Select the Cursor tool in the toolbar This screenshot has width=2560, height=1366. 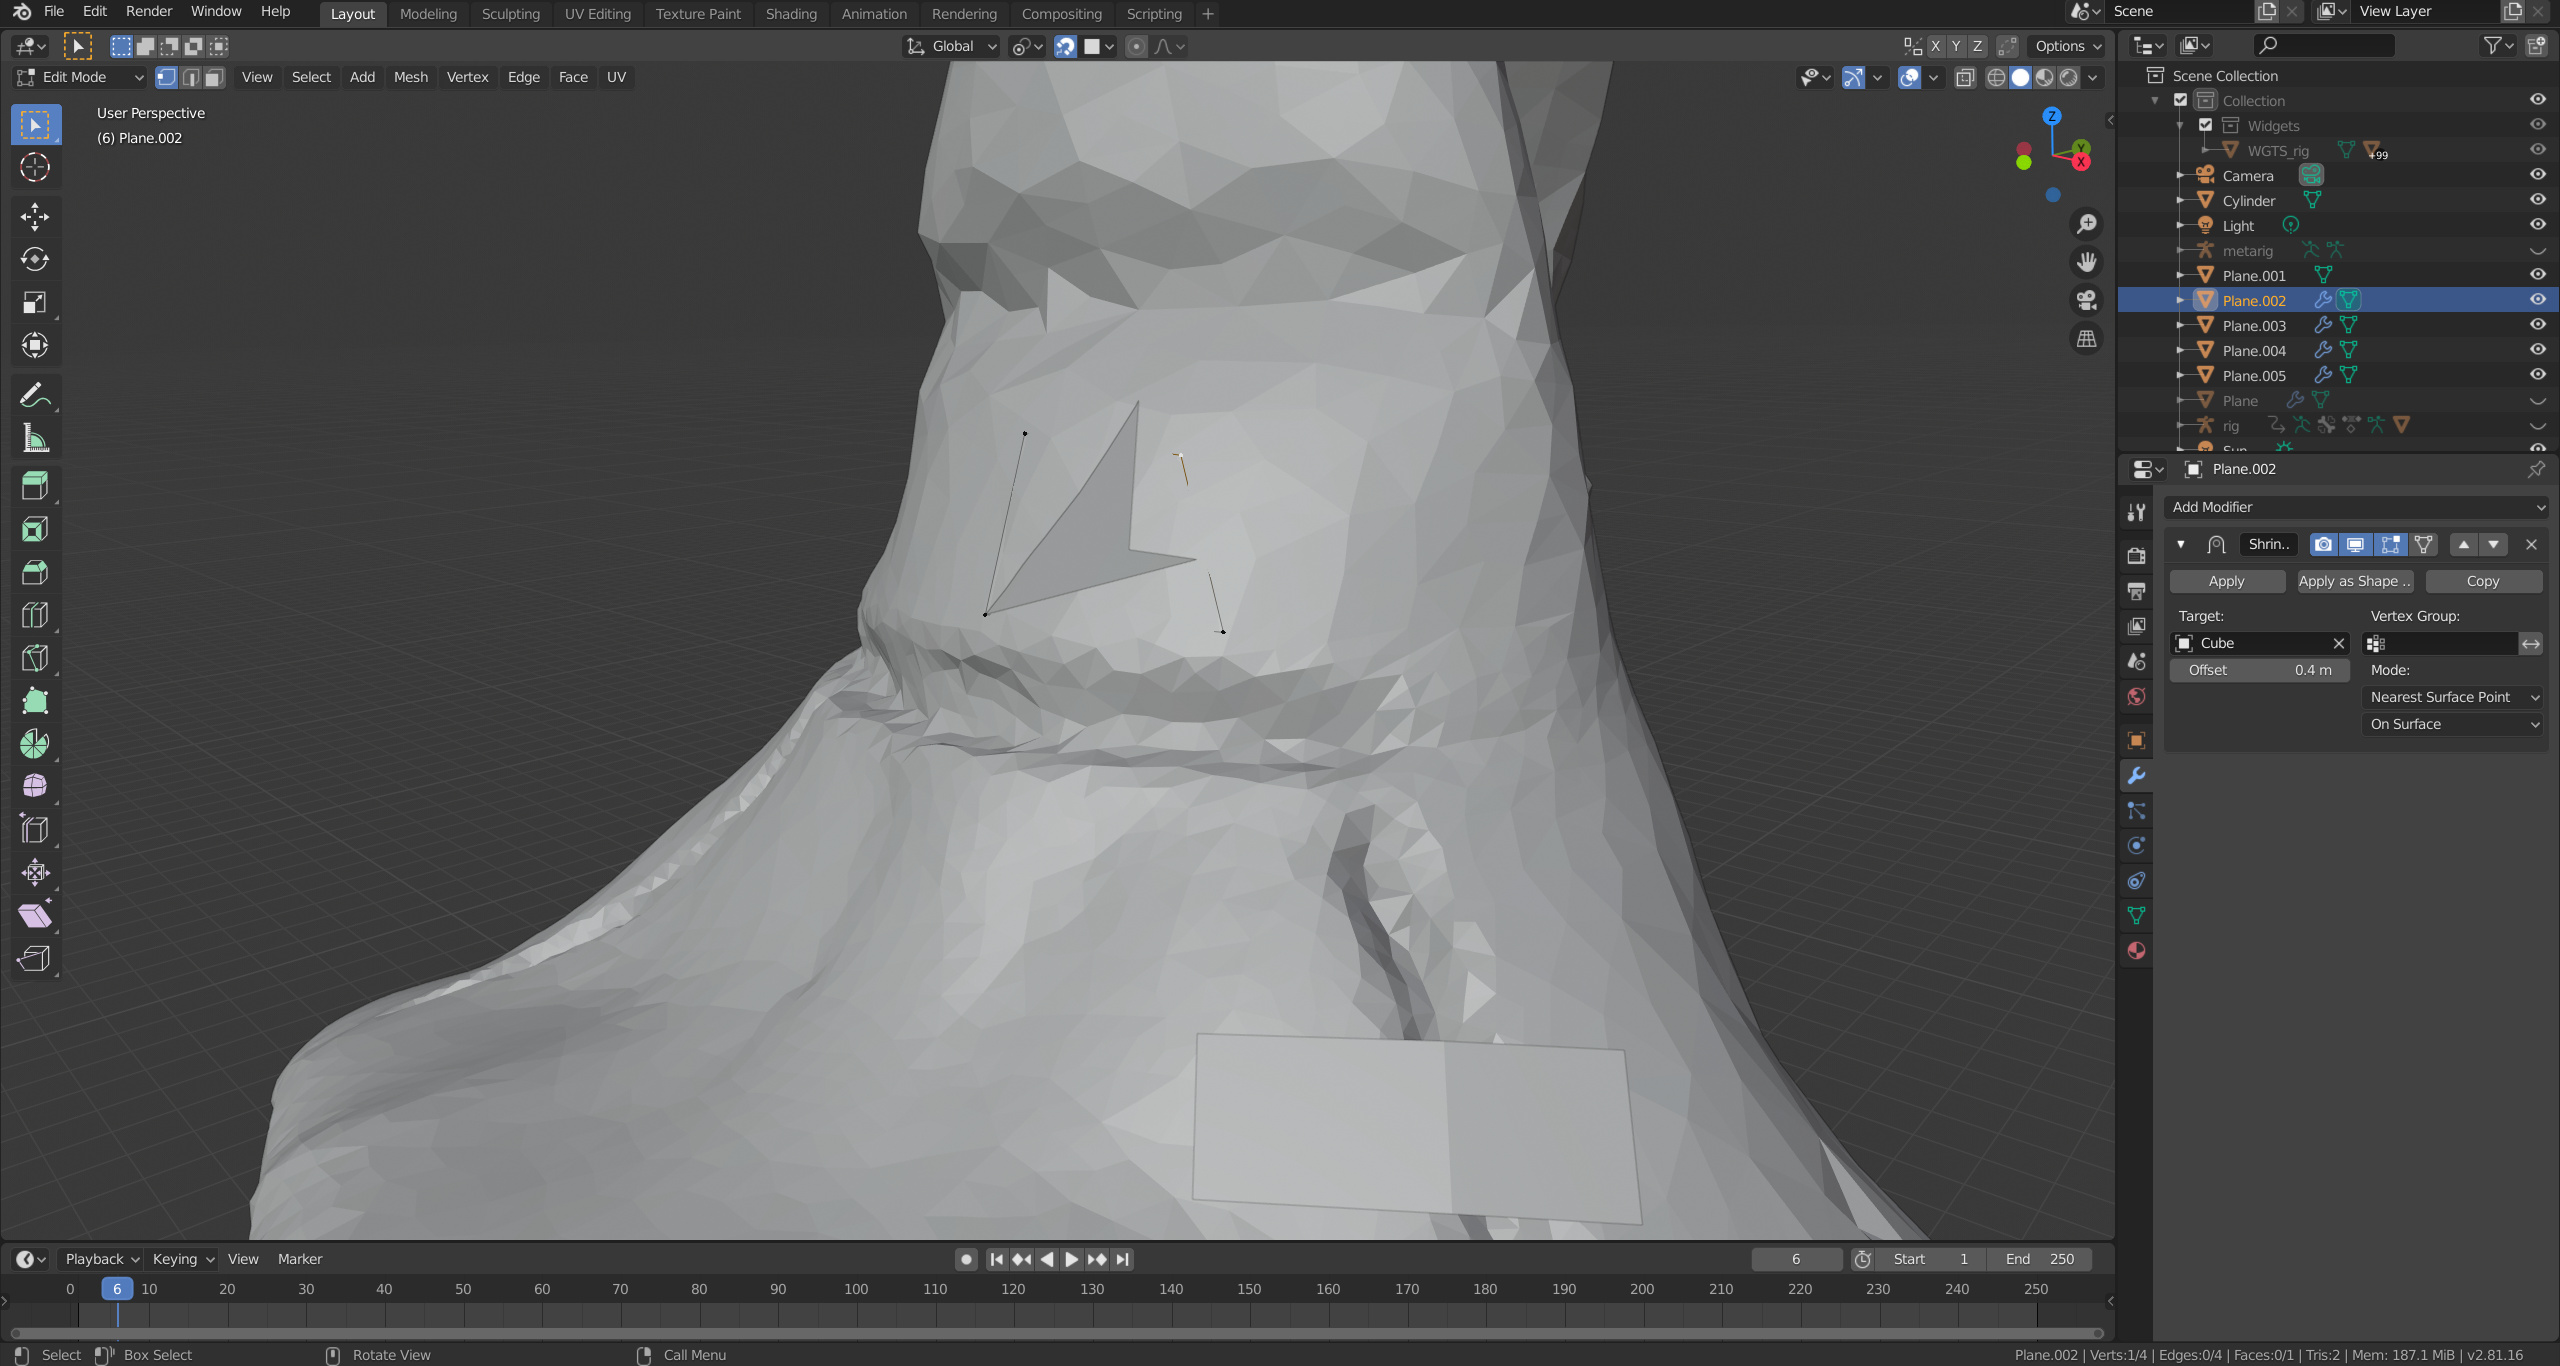pyautogui.click(x=35, y=167)
